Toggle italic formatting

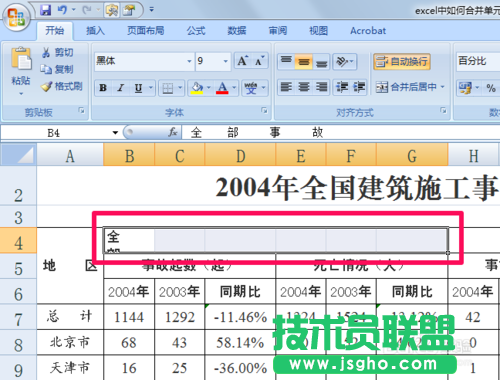click(120, 88)
